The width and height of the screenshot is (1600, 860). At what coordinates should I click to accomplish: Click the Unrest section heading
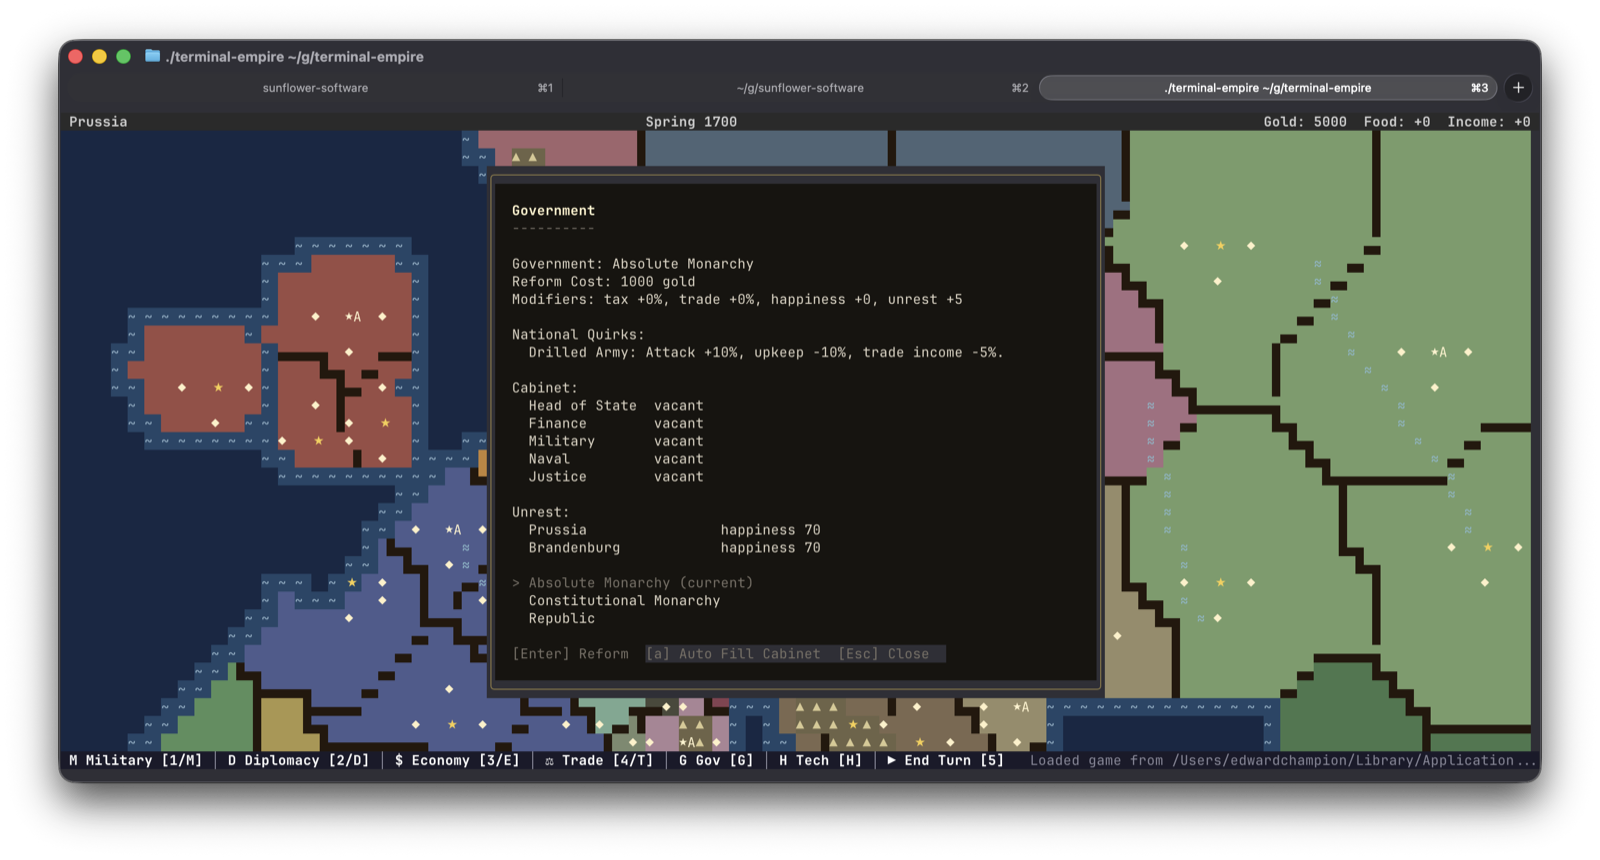tap(541, 512)
